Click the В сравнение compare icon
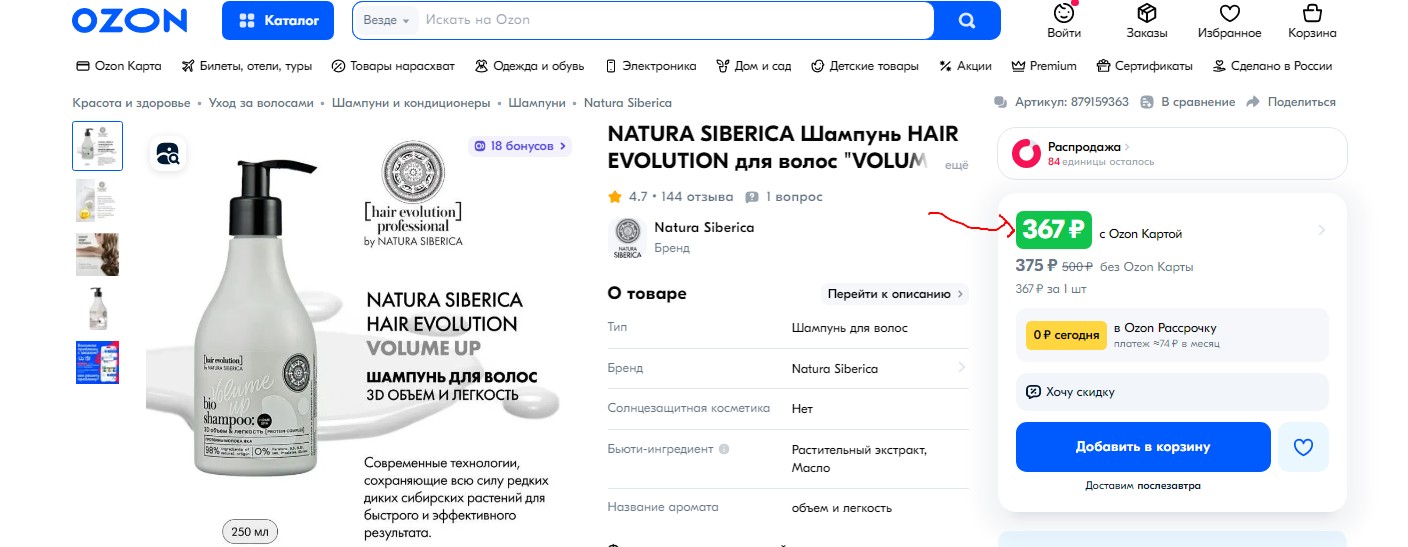 (1149, 102)
